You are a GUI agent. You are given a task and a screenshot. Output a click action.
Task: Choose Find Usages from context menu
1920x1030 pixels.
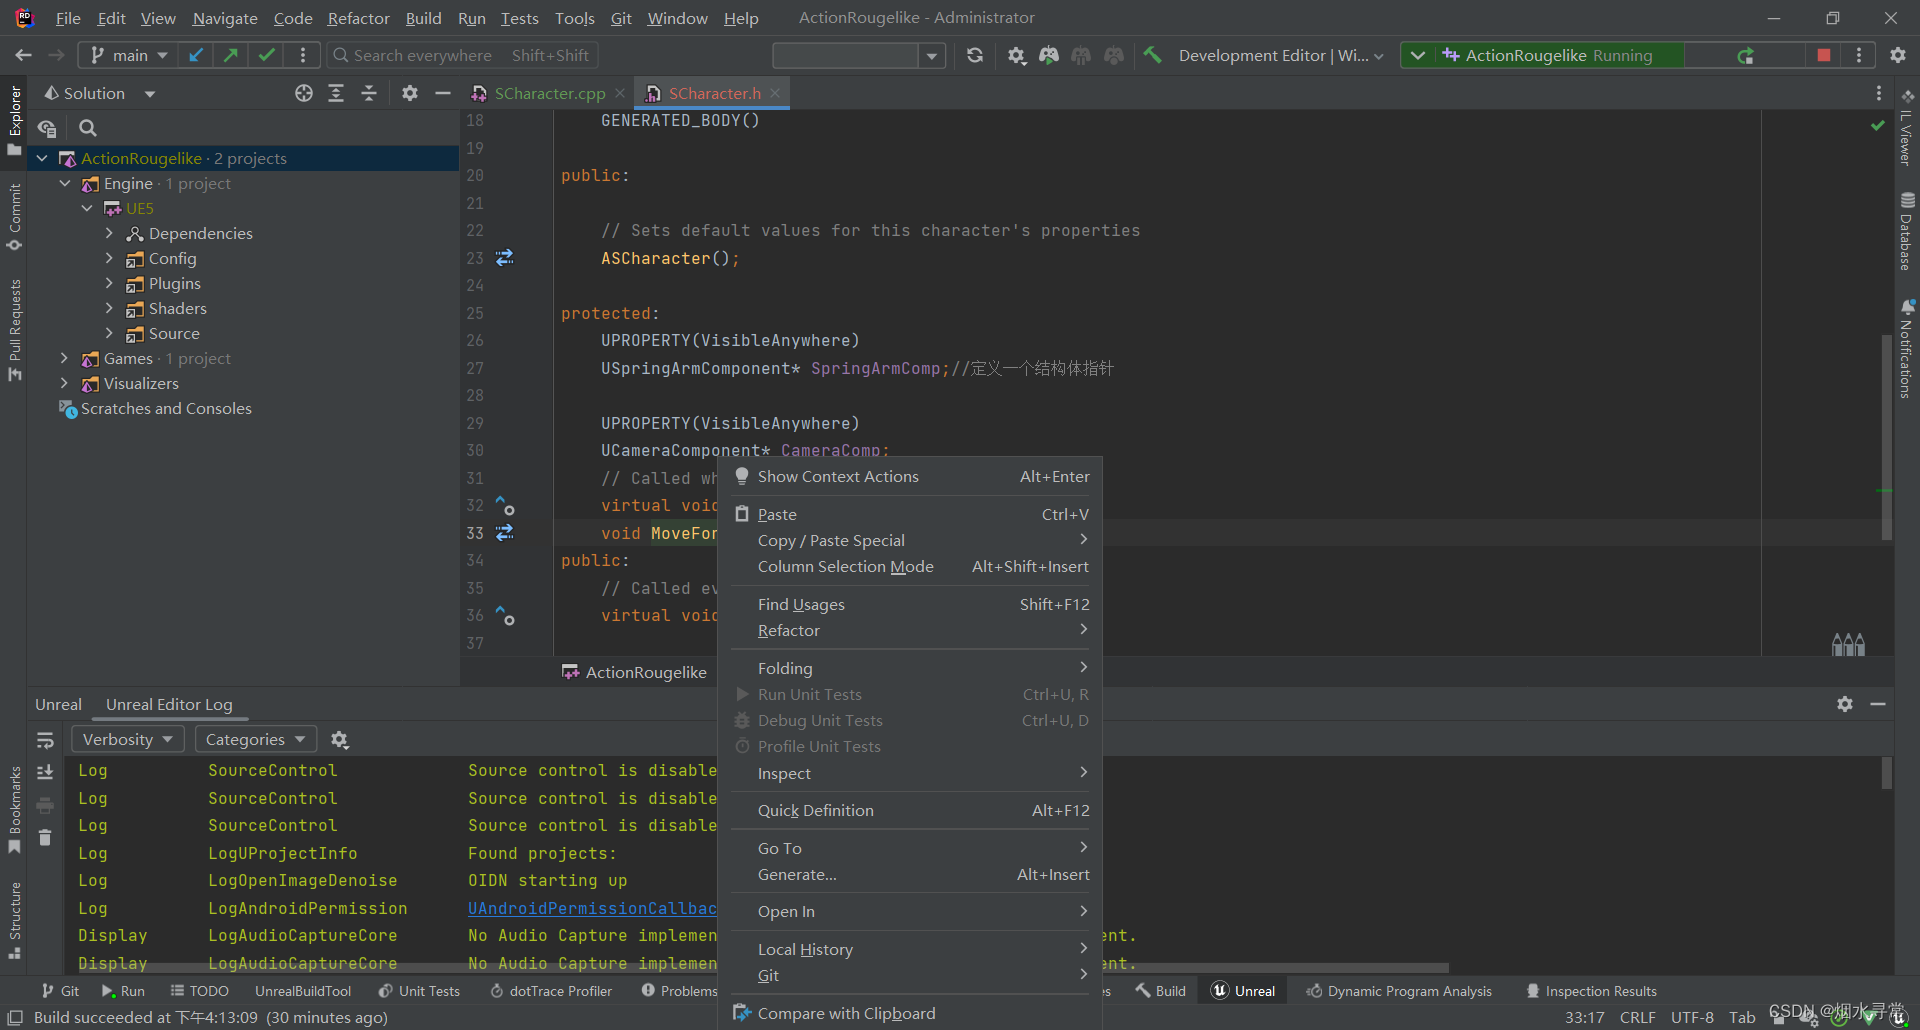[801, 605]
